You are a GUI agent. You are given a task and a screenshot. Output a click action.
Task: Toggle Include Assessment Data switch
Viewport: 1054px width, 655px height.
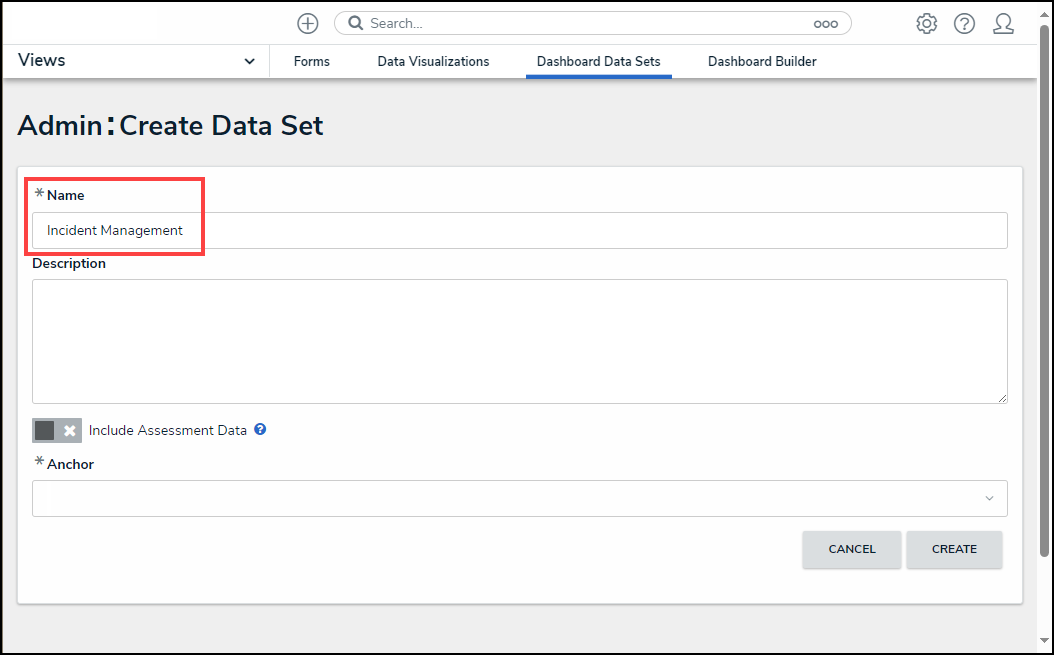[x=56, y=430]
